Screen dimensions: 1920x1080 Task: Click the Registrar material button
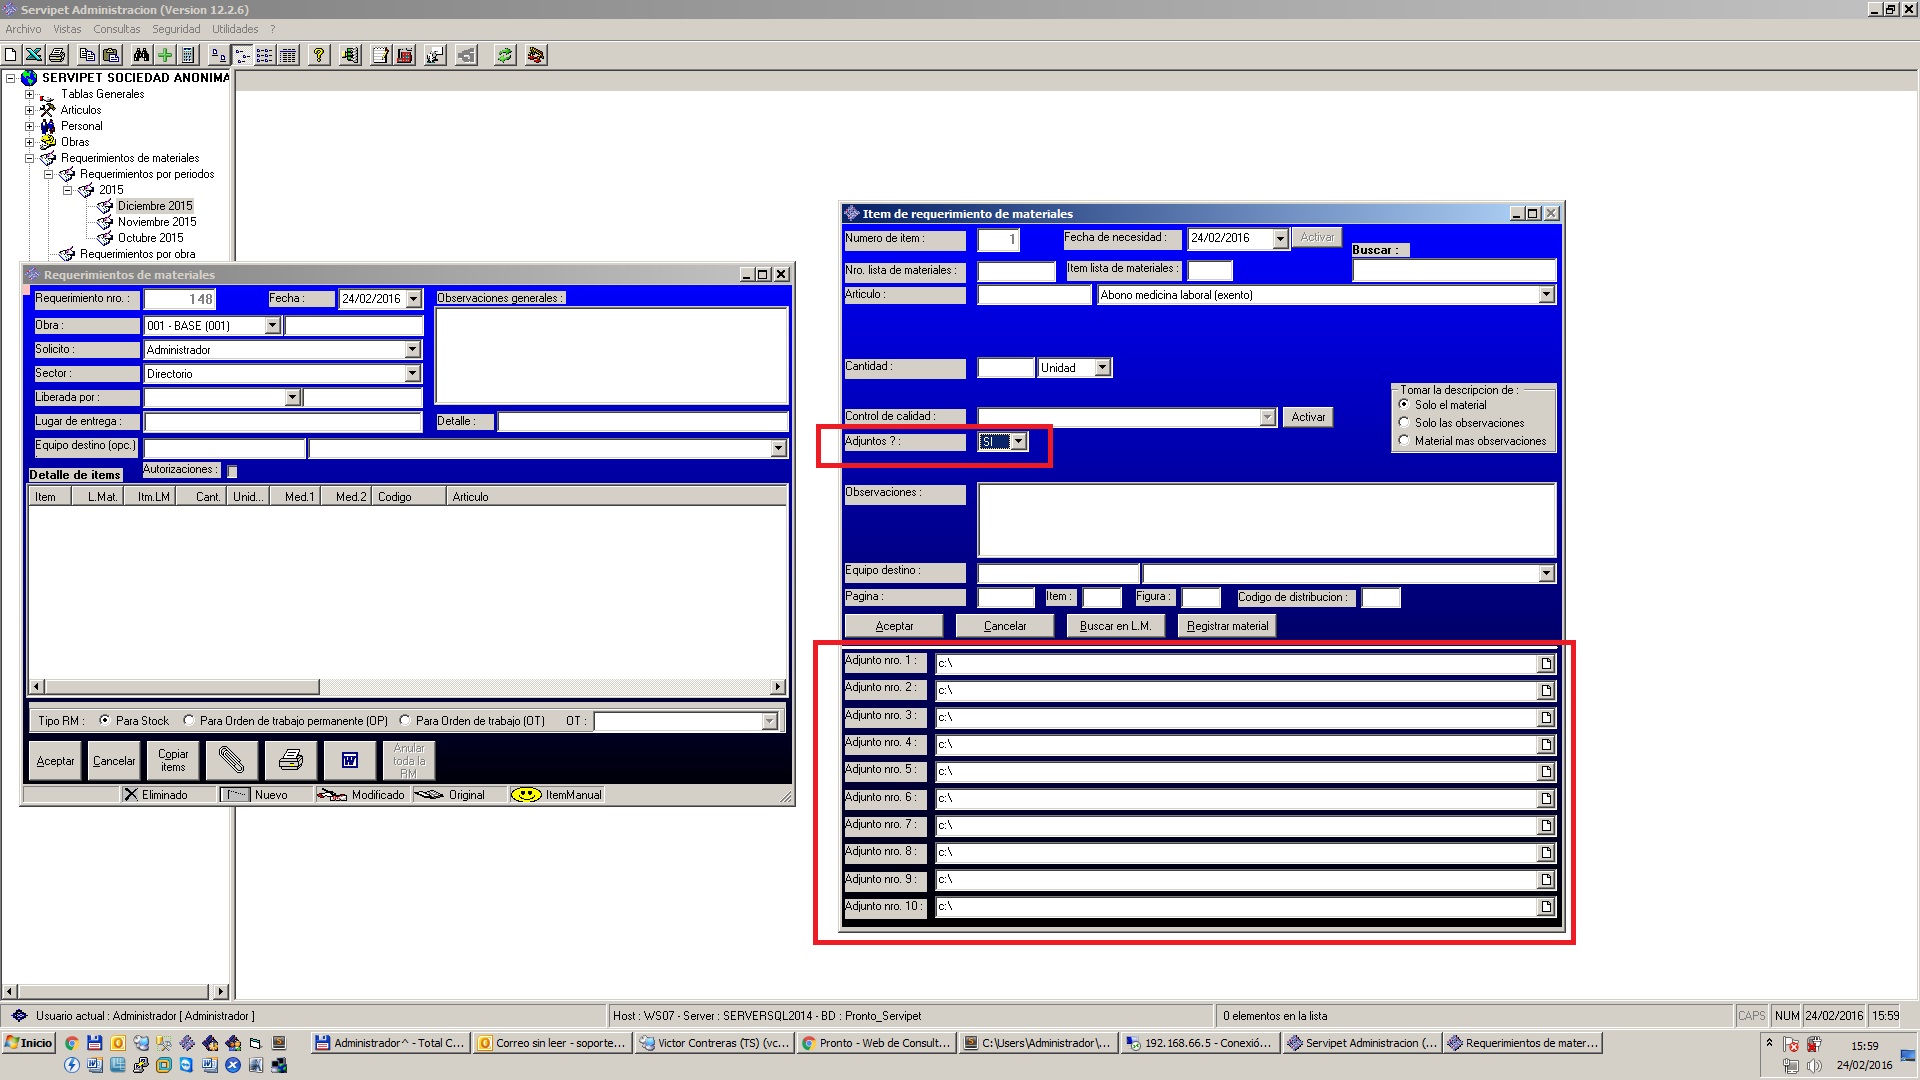tap(1227, 626)
